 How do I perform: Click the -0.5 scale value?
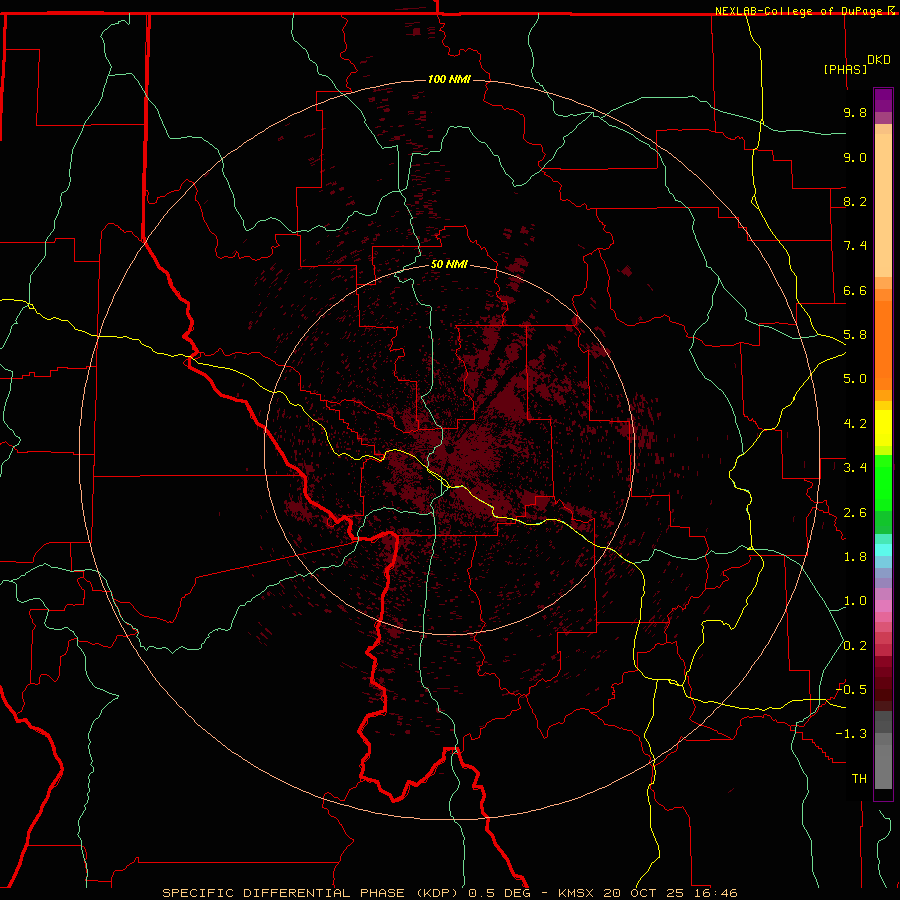(x=851, y=690)
